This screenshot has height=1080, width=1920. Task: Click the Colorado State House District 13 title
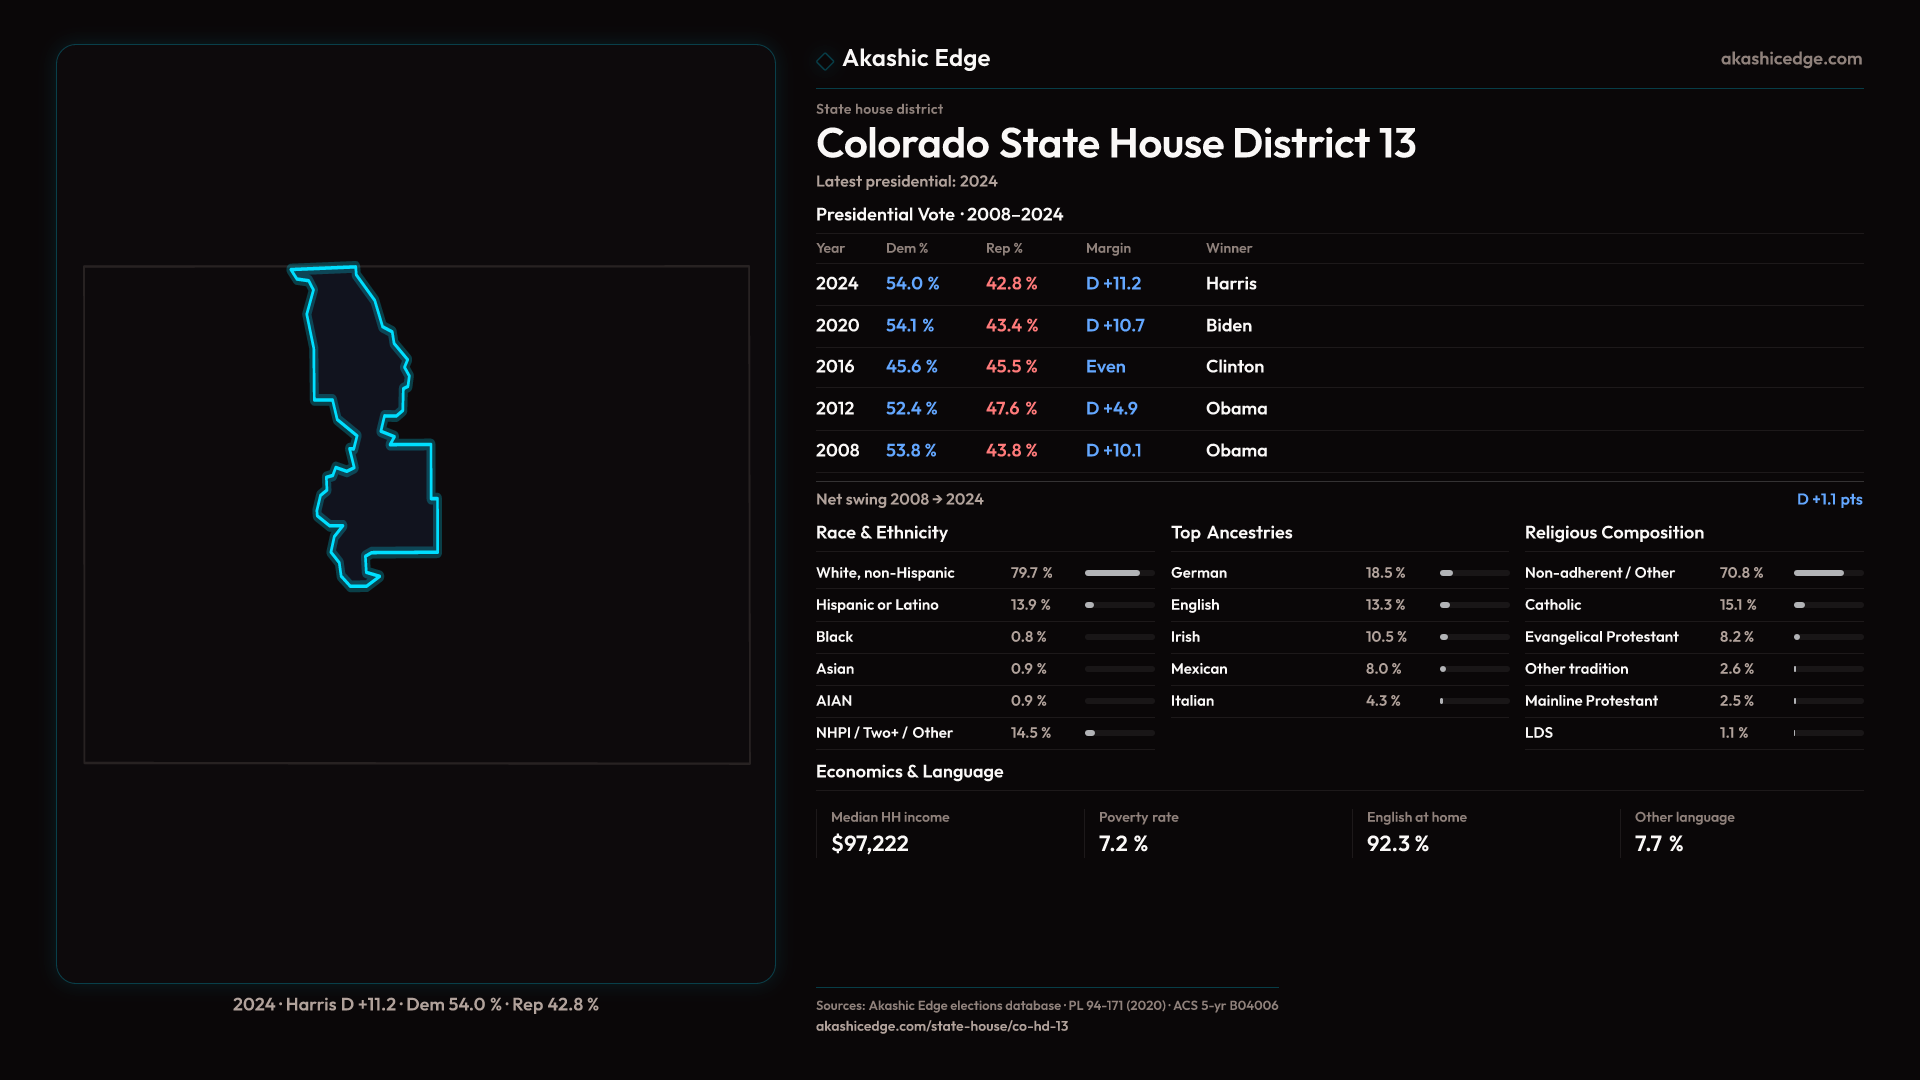point(1115,144)
